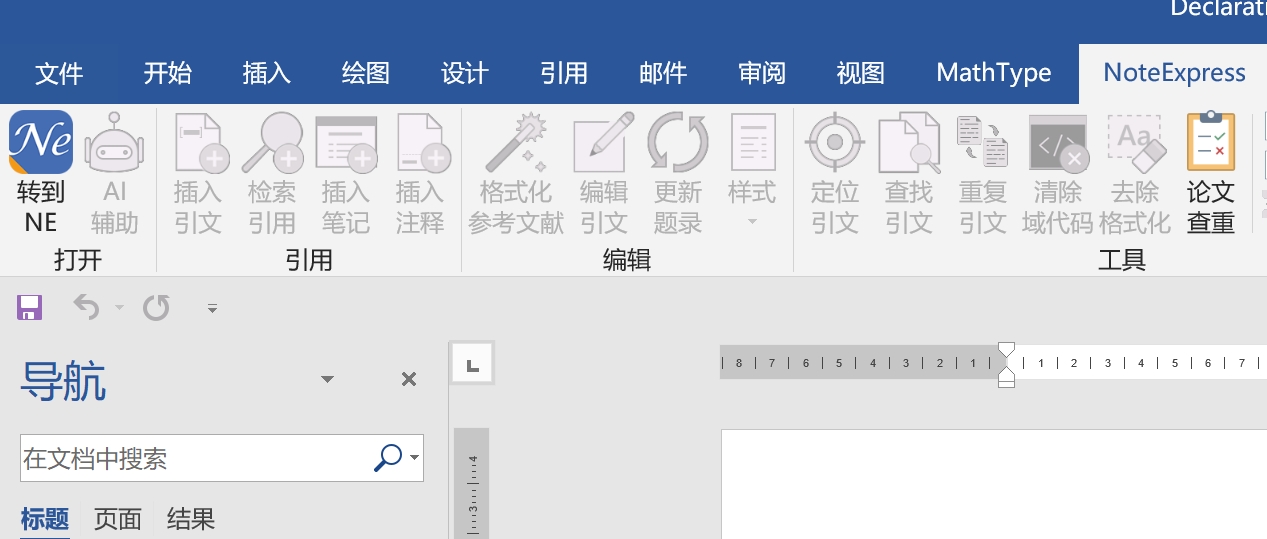Select the 页面 pages navigation tab
Image resolution: width=1267 pixels, height=539 pixels.
118,519
